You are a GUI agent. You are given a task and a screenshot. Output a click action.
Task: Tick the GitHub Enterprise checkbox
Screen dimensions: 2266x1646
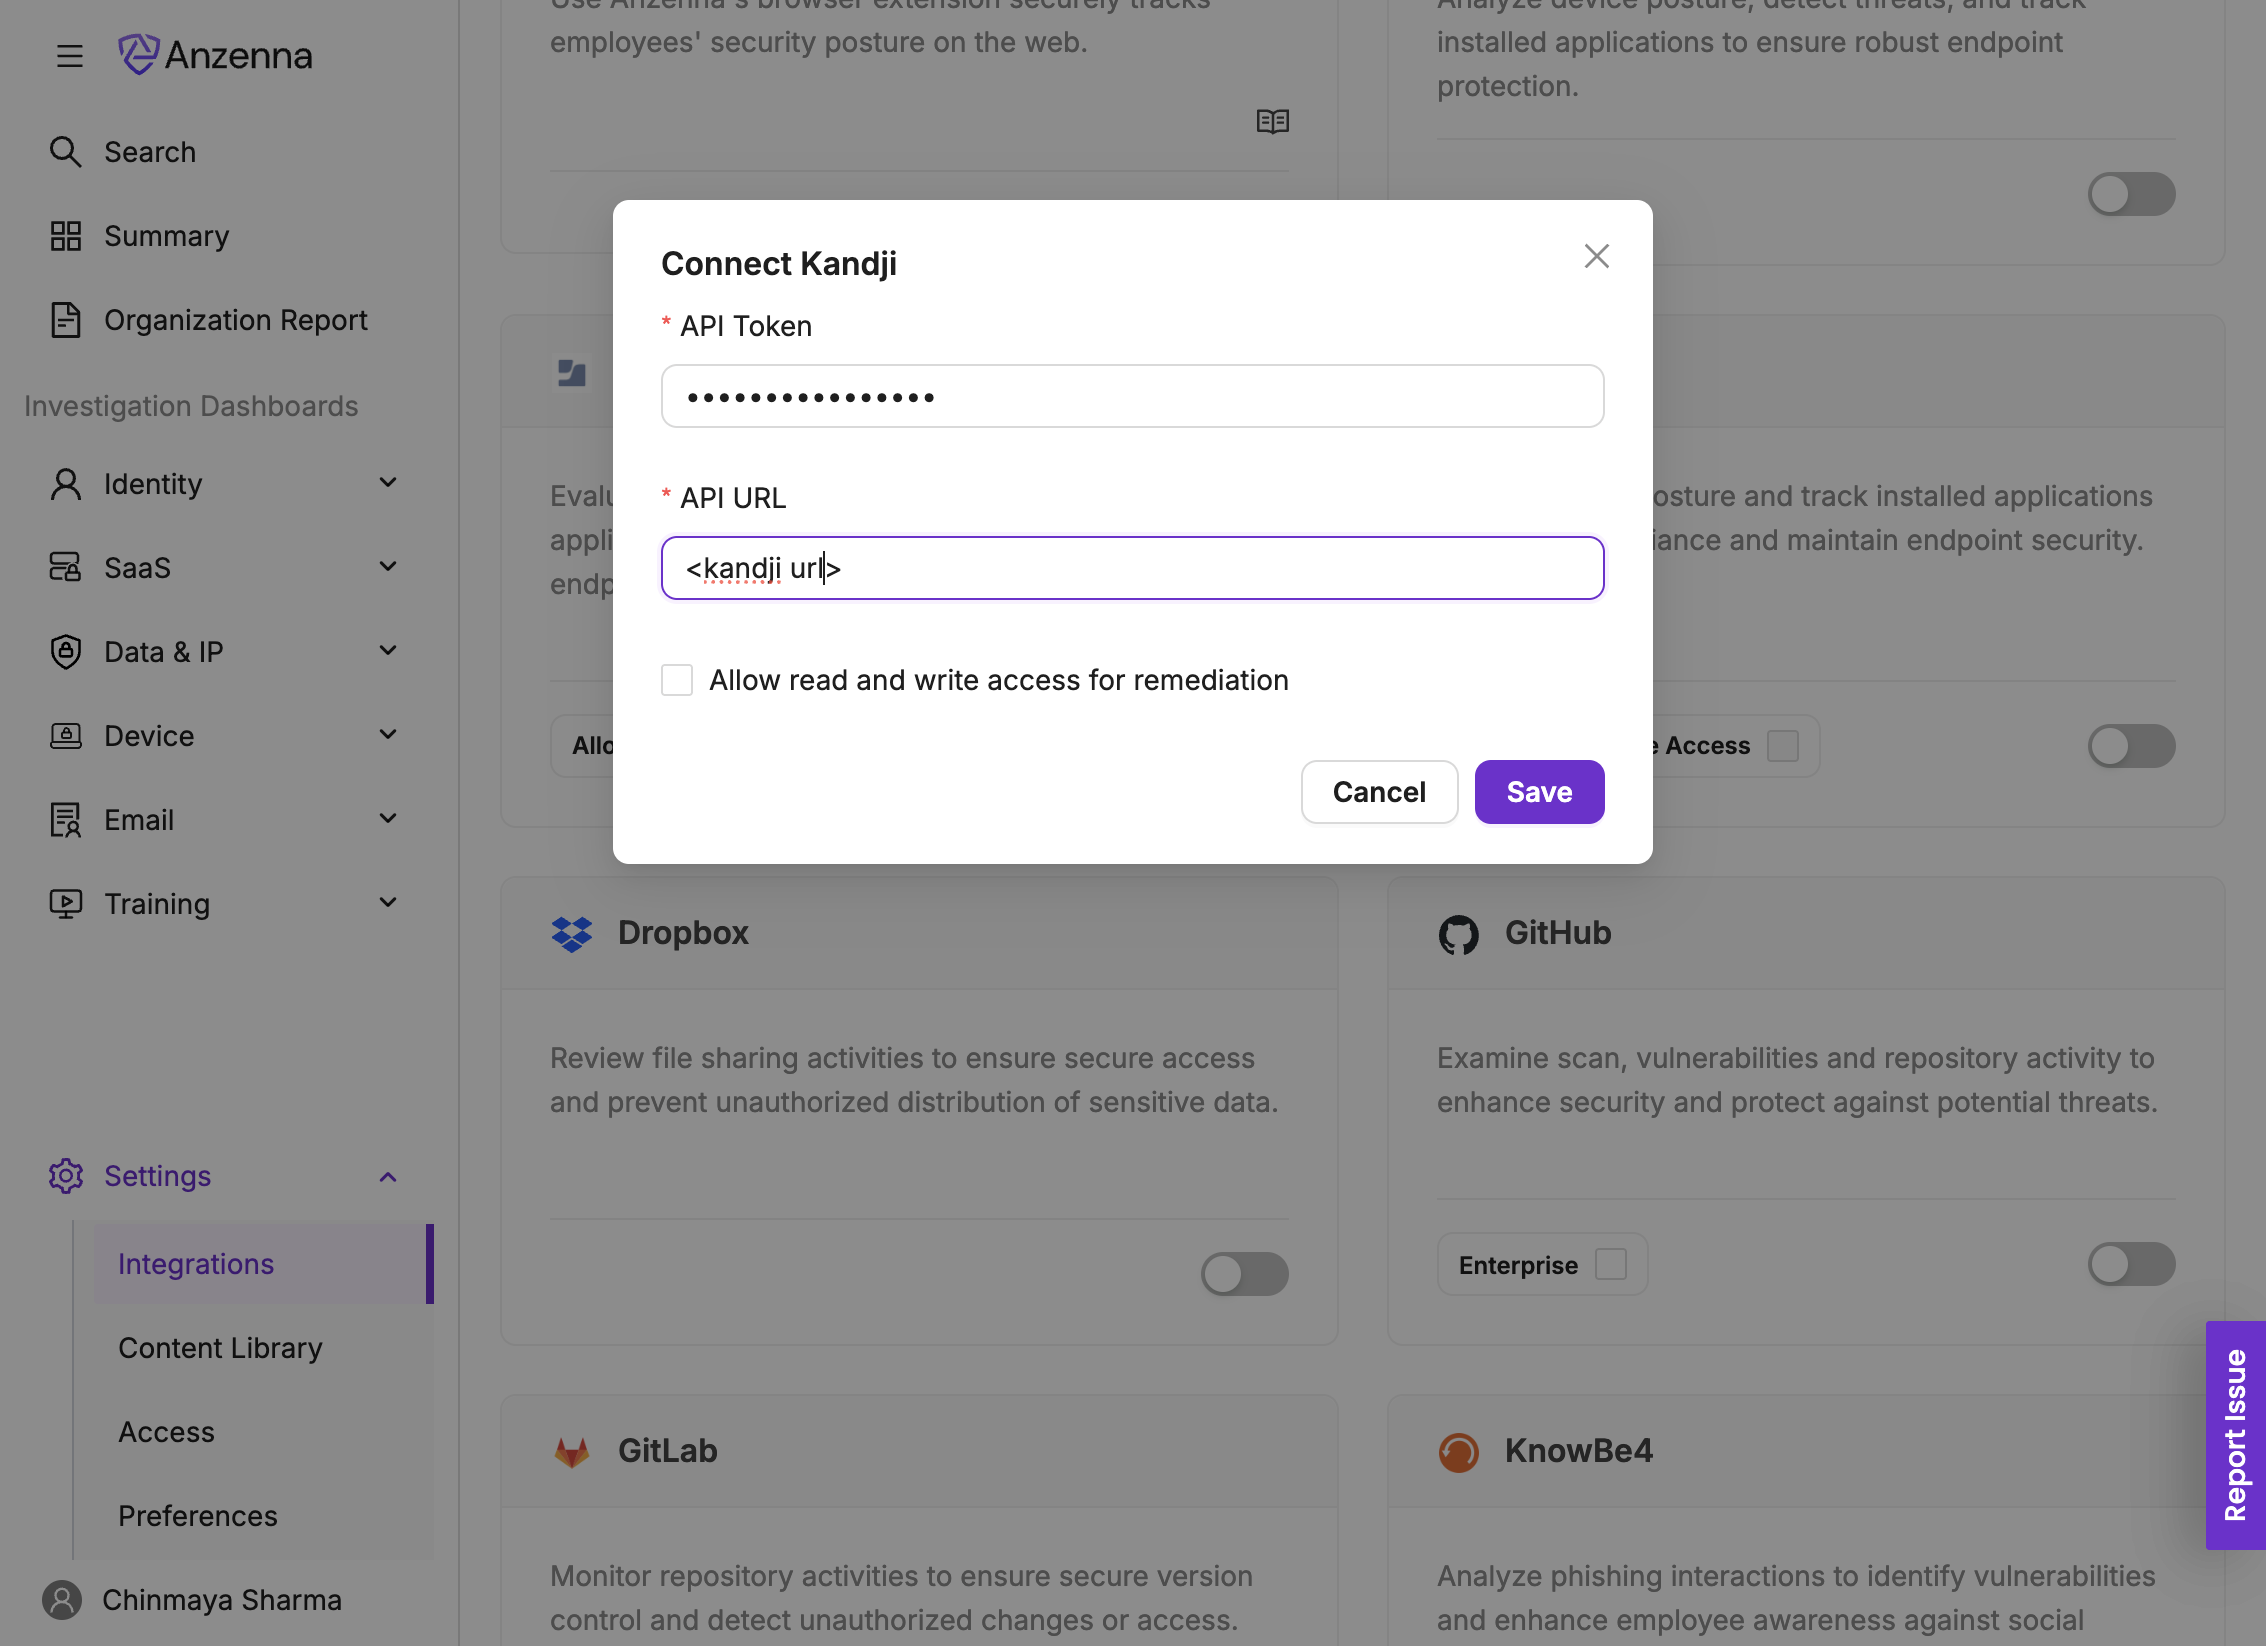(1610, 1264)
